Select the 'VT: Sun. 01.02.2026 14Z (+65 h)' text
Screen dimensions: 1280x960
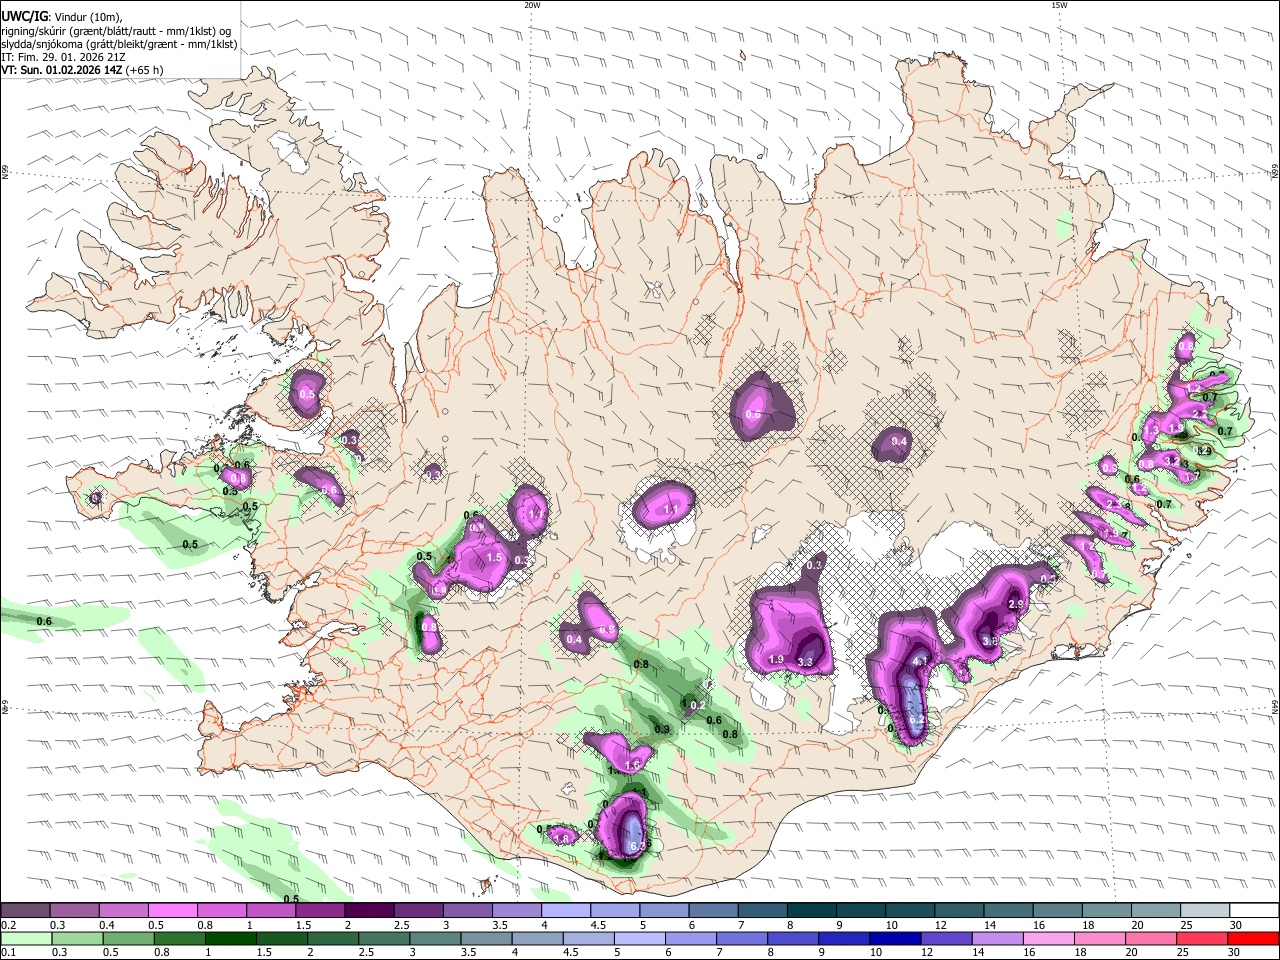(82, 70)
